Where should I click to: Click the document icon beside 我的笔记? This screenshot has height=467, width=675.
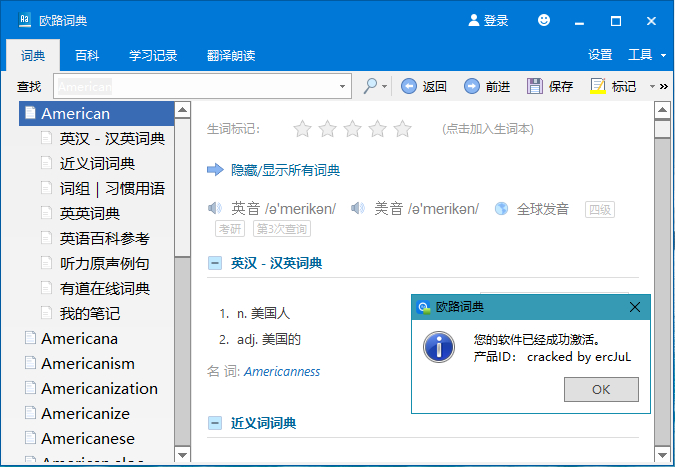[x=46, y=312]
